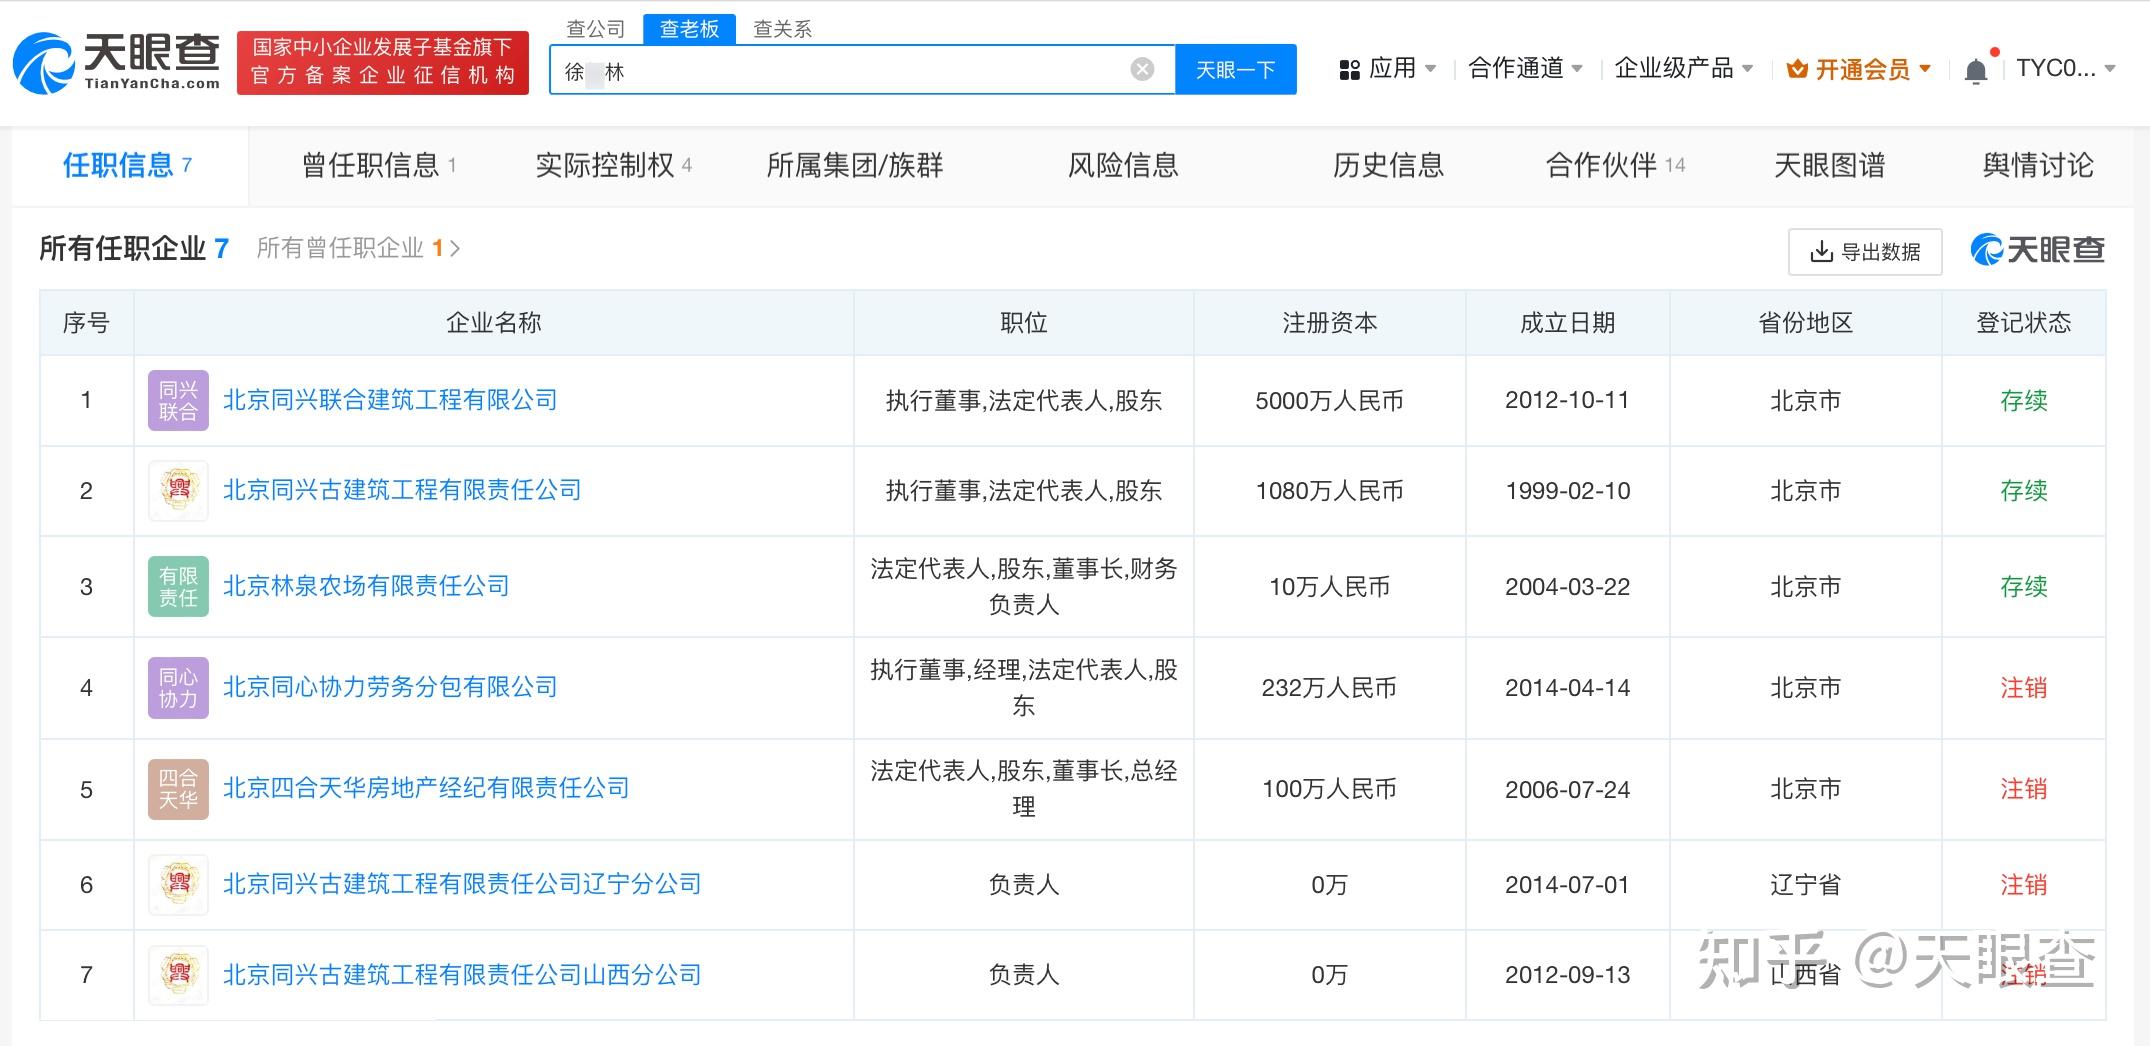The height and width of the screenshot is (1046, 2150).
Task: Clear the search field with X icon
Action: click(x=1142, y=69)
